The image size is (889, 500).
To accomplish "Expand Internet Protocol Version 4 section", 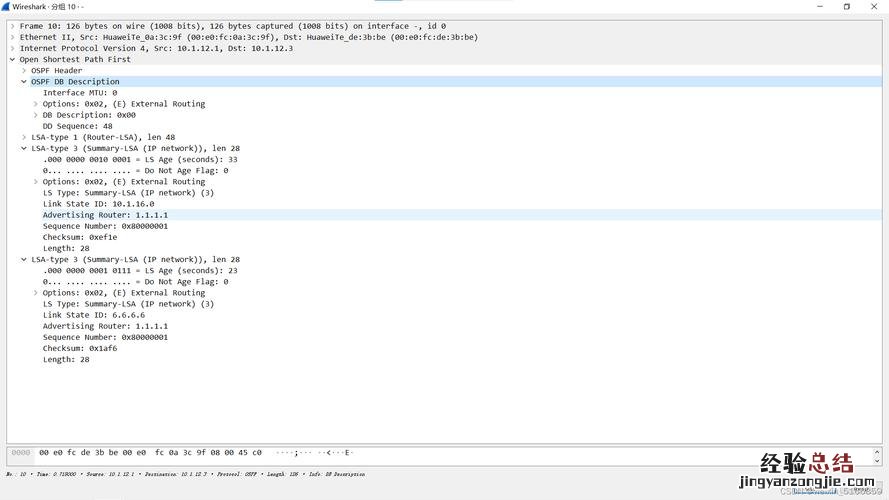I will coord(12,48).
